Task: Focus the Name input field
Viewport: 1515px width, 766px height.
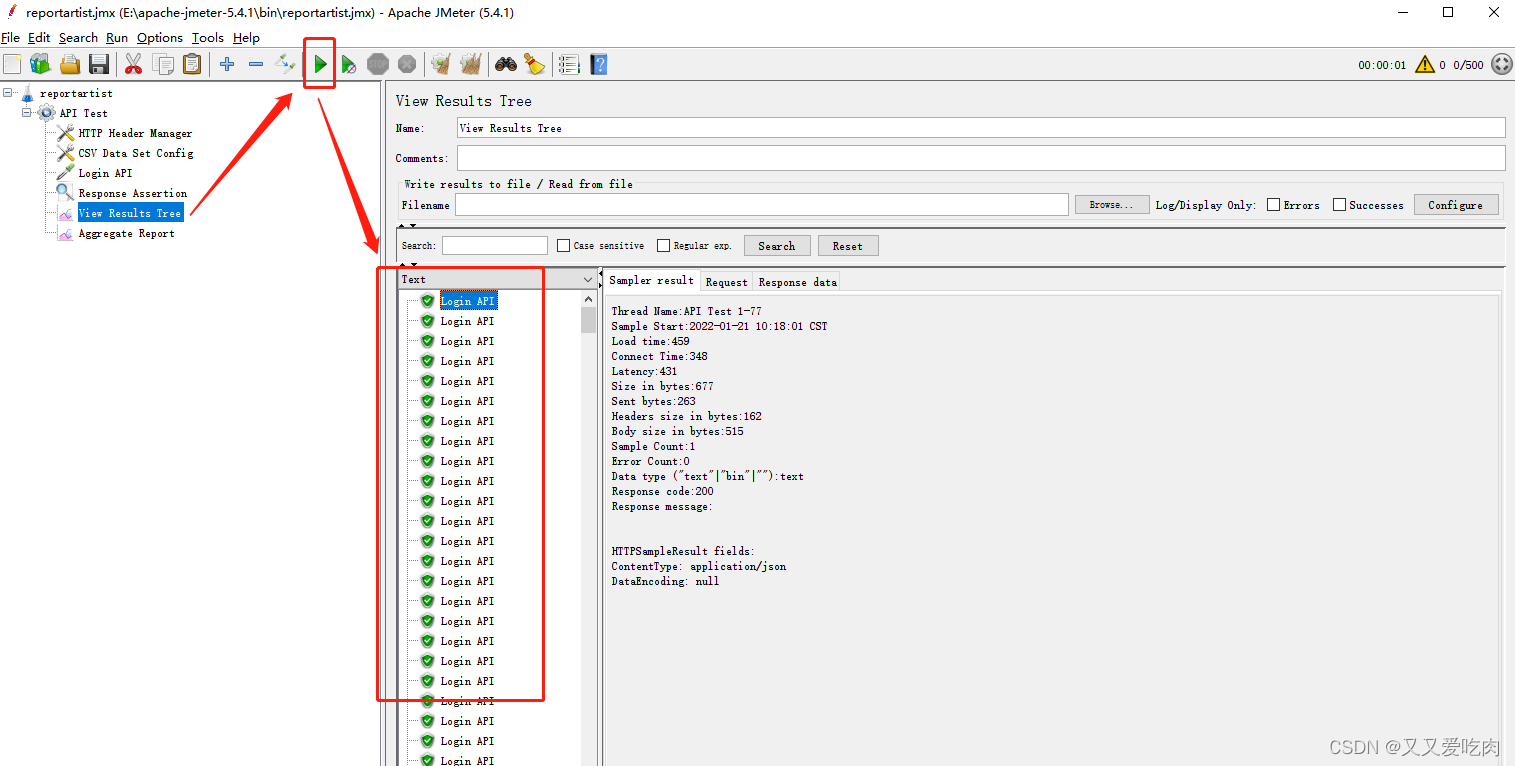Action: [981, 128]
